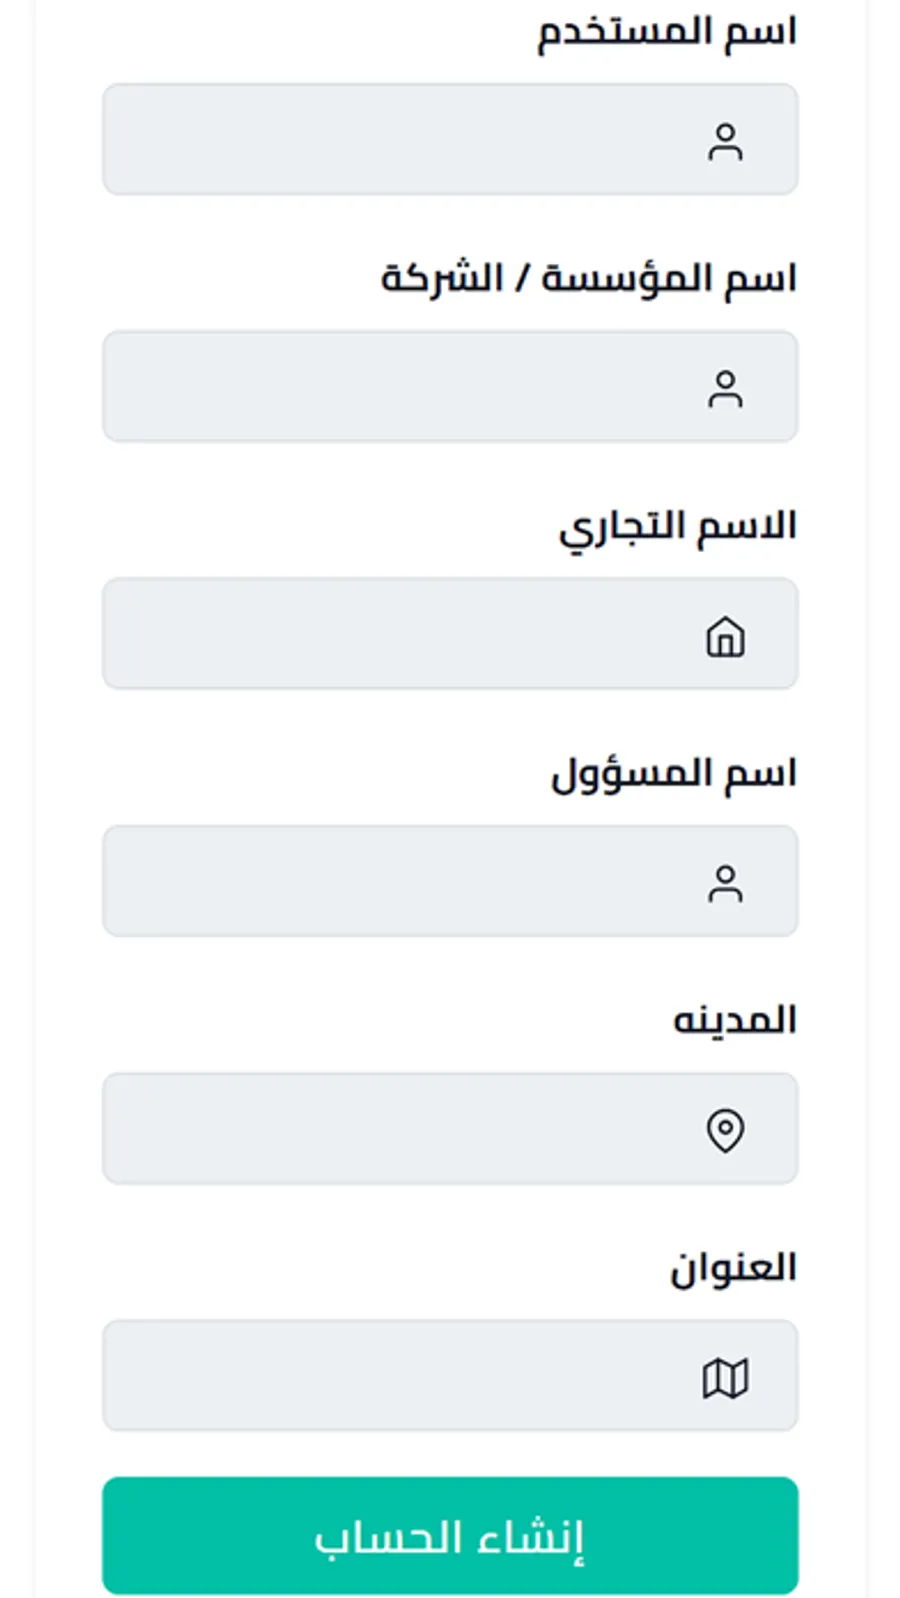Click the person icon in اسم المسؤول field

[725, 884]
